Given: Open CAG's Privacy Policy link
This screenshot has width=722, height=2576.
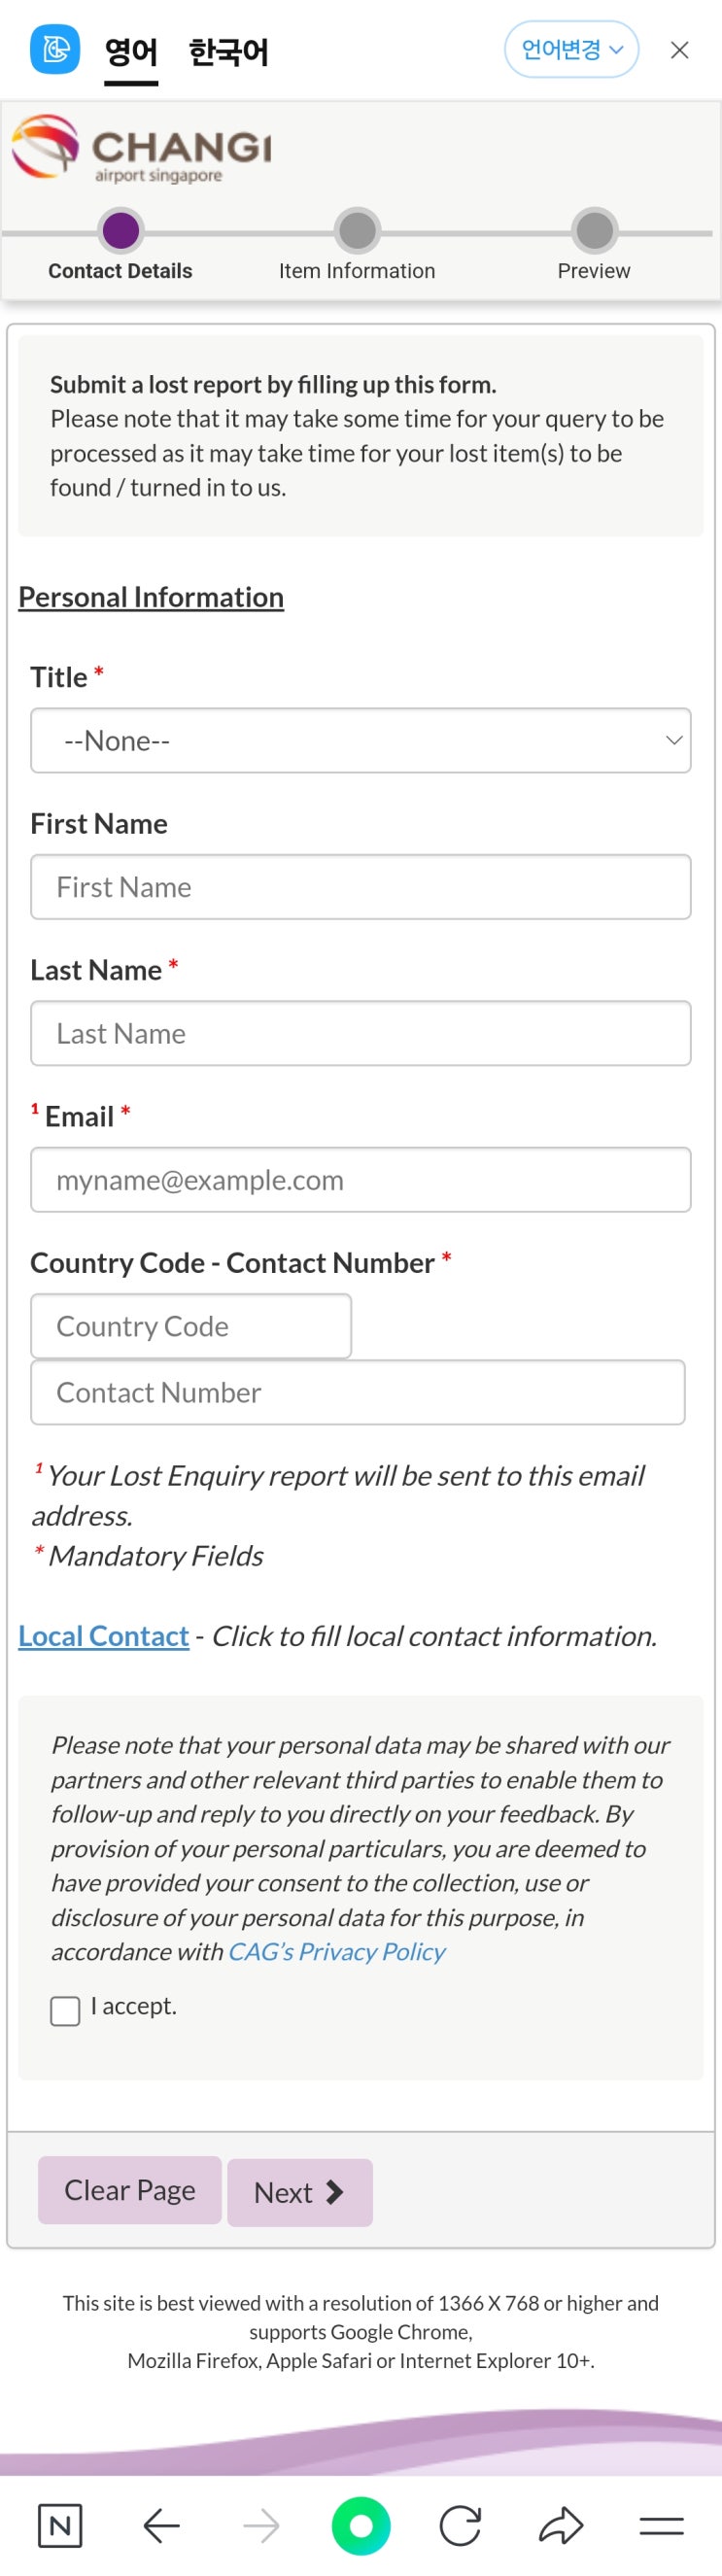Looking at the screenshot, I should [337, 1952].
